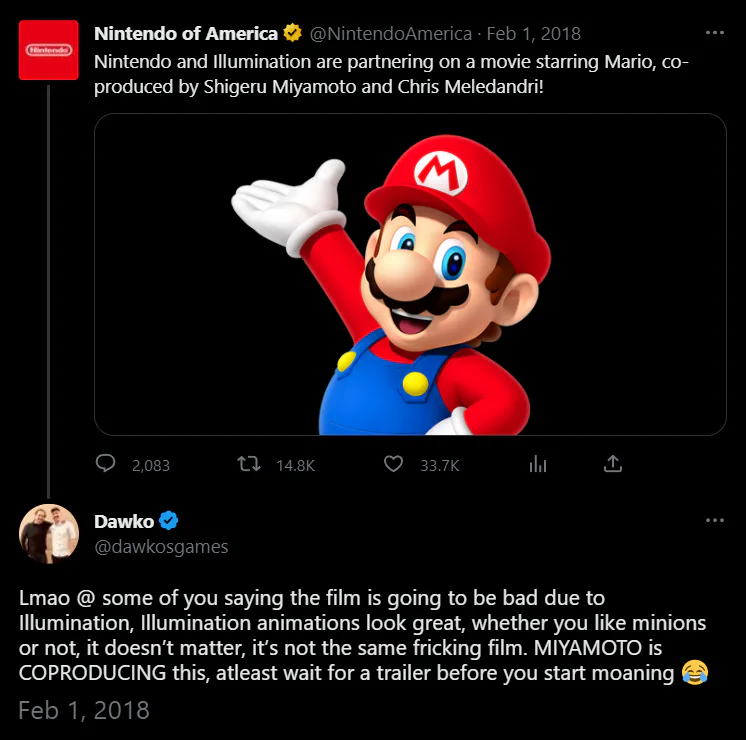Click the Feb 1, 2018 timestamp beside @NintendoAmerica
Image resolution: width=746 pixels, height=740 pixels.
pos(537,34)
